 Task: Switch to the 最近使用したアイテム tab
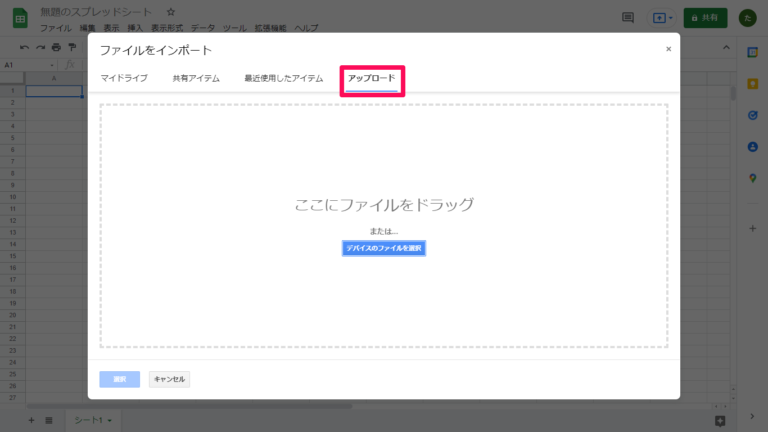coord(284,78)
